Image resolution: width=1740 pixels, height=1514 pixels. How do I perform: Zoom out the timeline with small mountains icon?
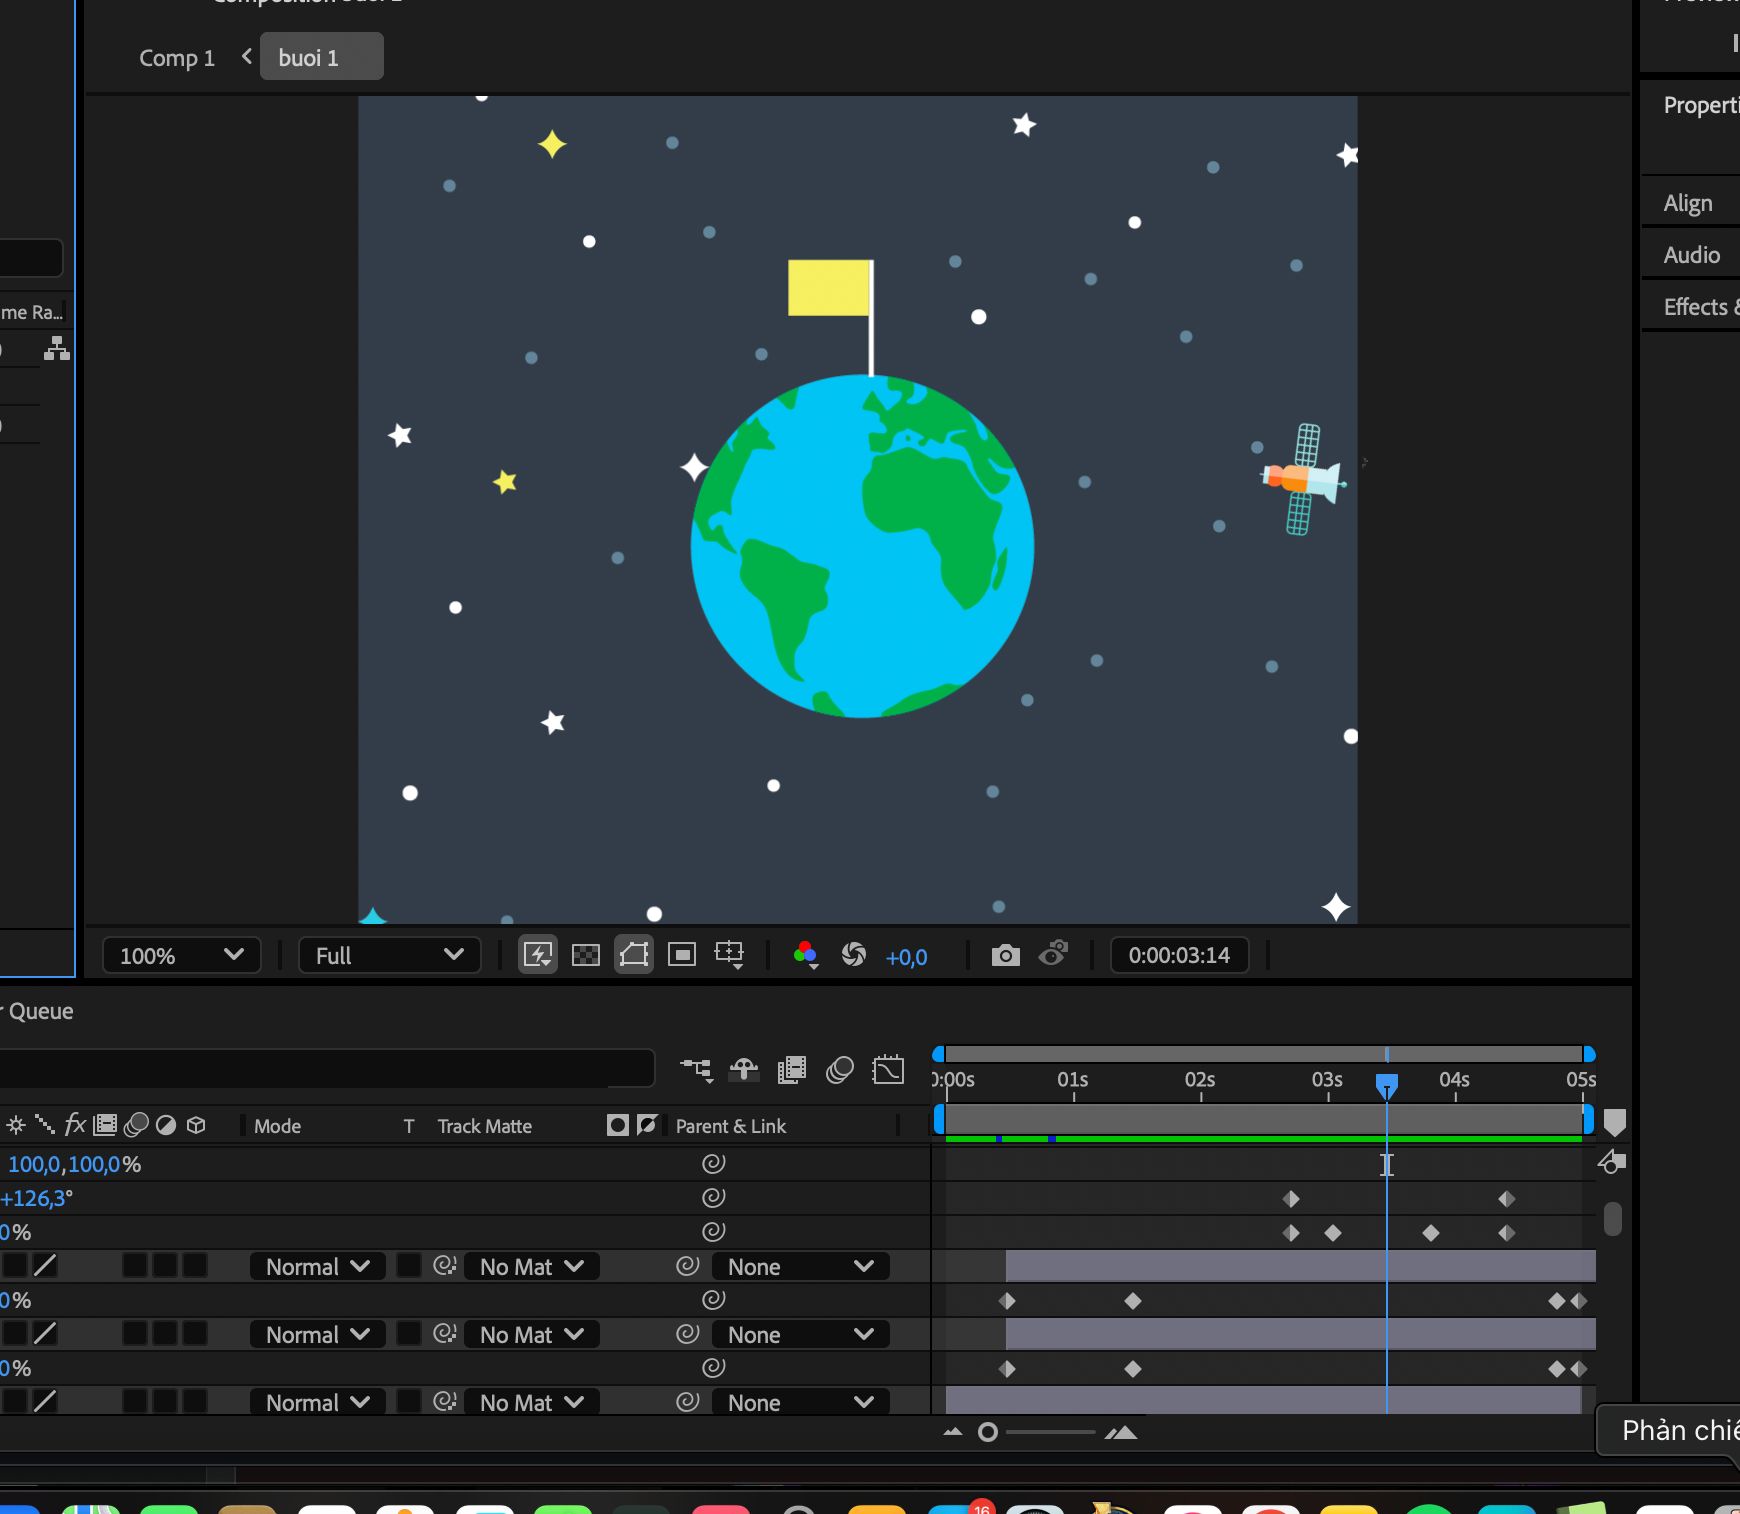[953, 1432]
